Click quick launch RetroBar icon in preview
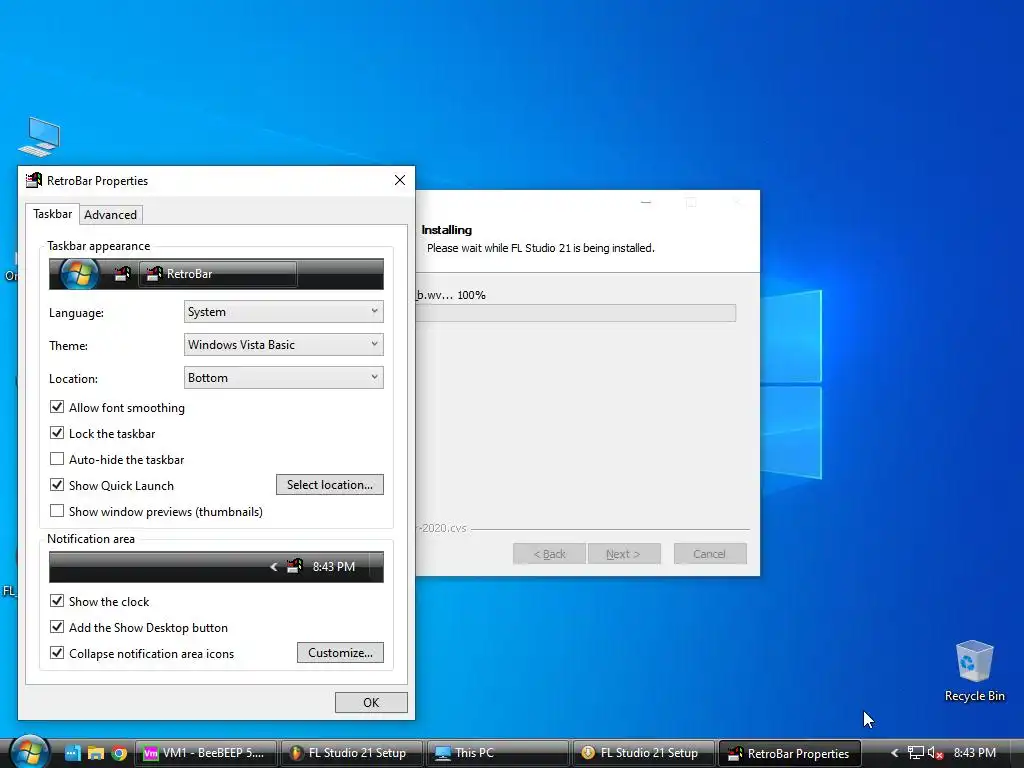The height and width of the screenshot is (768, 1024). click(121, 274)
